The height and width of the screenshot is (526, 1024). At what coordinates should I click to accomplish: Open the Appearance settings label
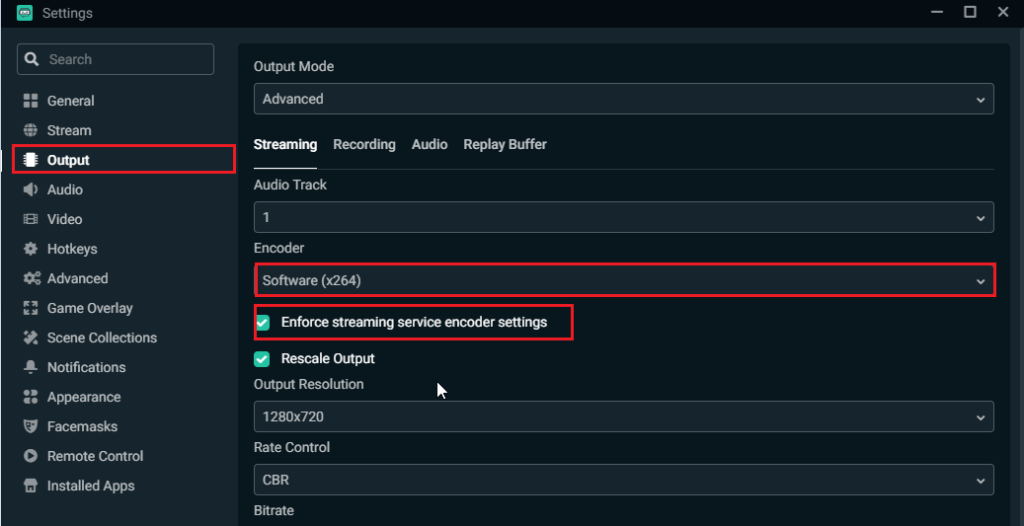coord(84,397)
